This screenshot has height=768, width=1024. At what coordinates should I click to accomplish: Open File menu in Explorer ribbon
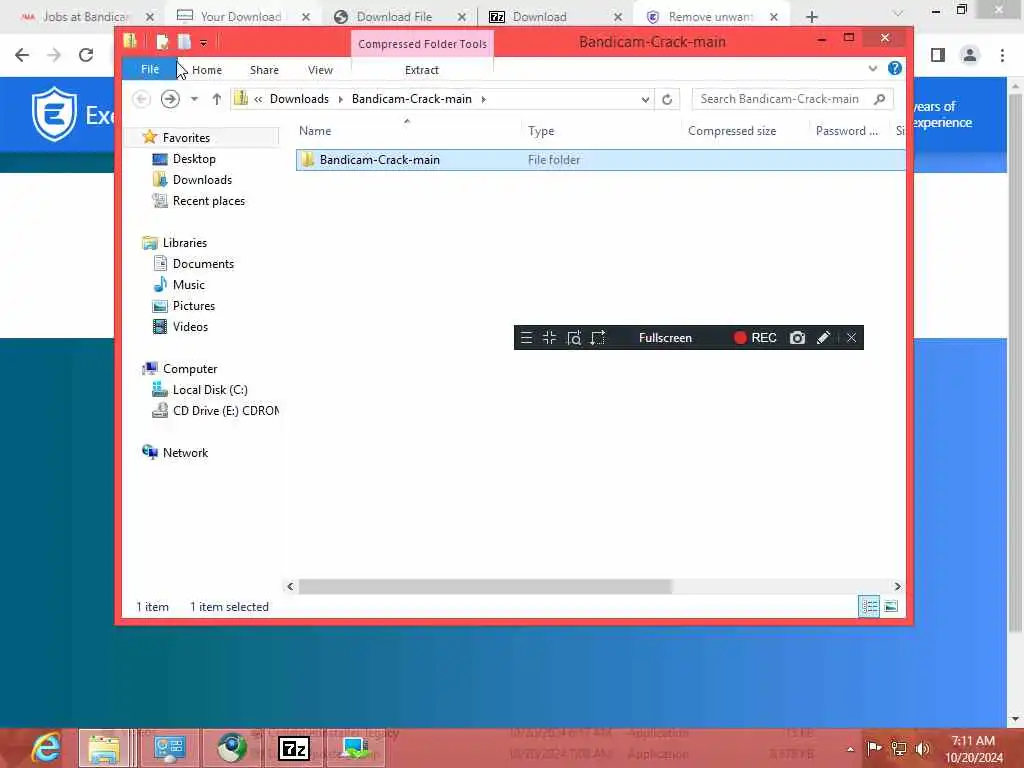[x=150, y=69]
